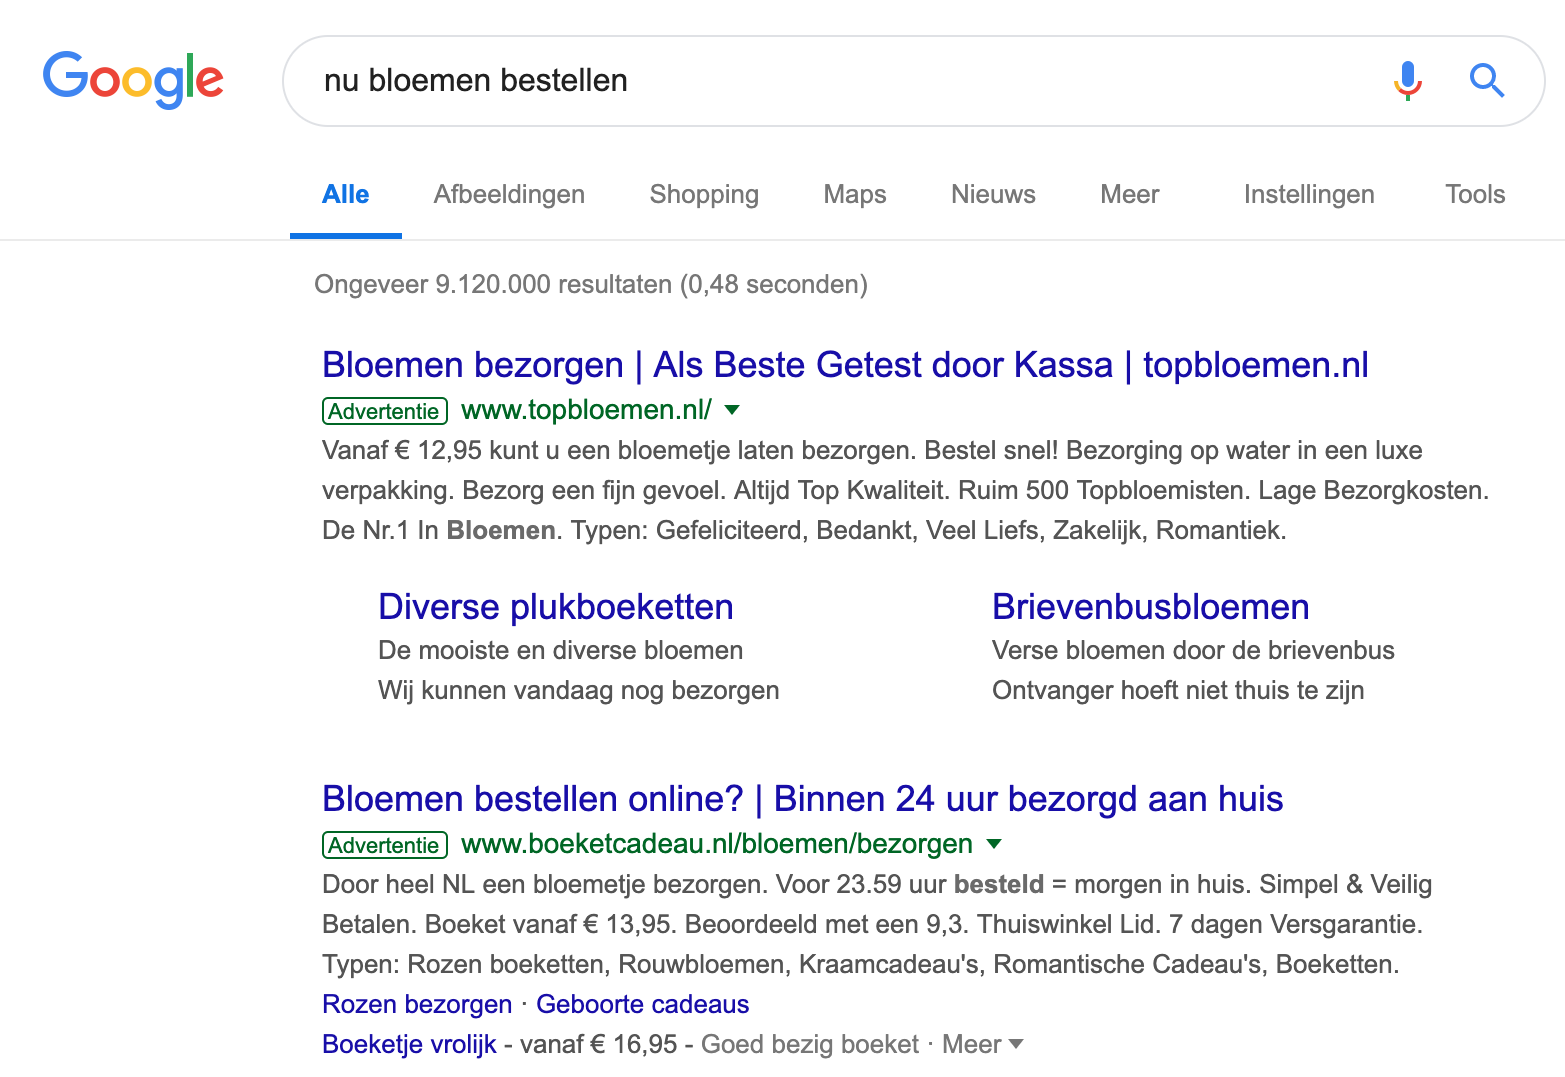Image resolution: width=1565 pixels, height=1077 pixels.
Task: Start voice search with the microphone icon
Action: click(x=1407, y=80)
